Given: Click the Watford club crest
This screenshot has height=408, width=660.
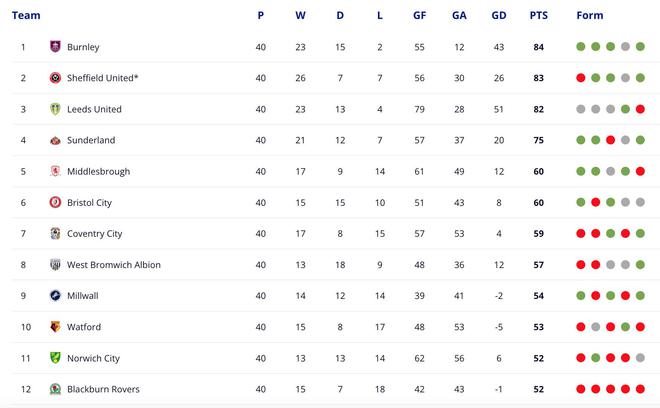Looking at the screenshot, I should (x=55, y=327).
